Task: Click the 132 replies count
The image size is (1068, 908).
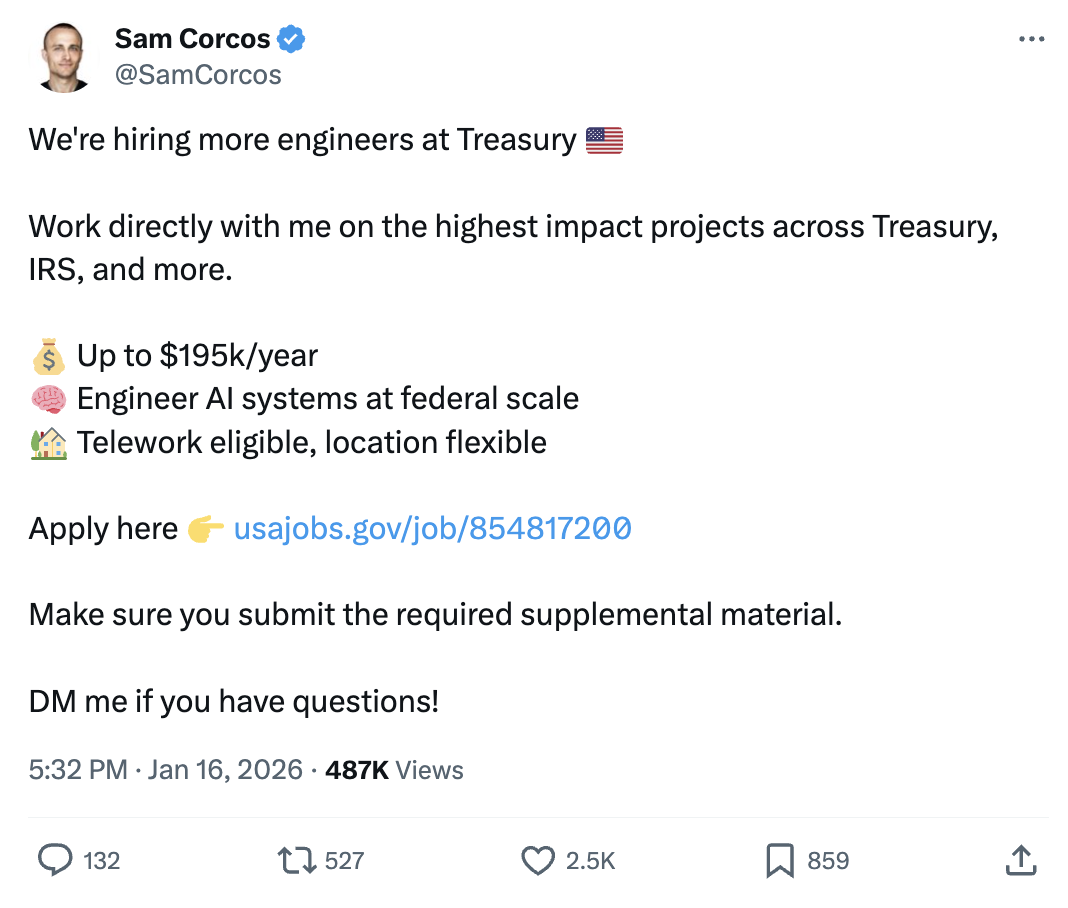Action: pyautogui.click(x=100, y=860)
